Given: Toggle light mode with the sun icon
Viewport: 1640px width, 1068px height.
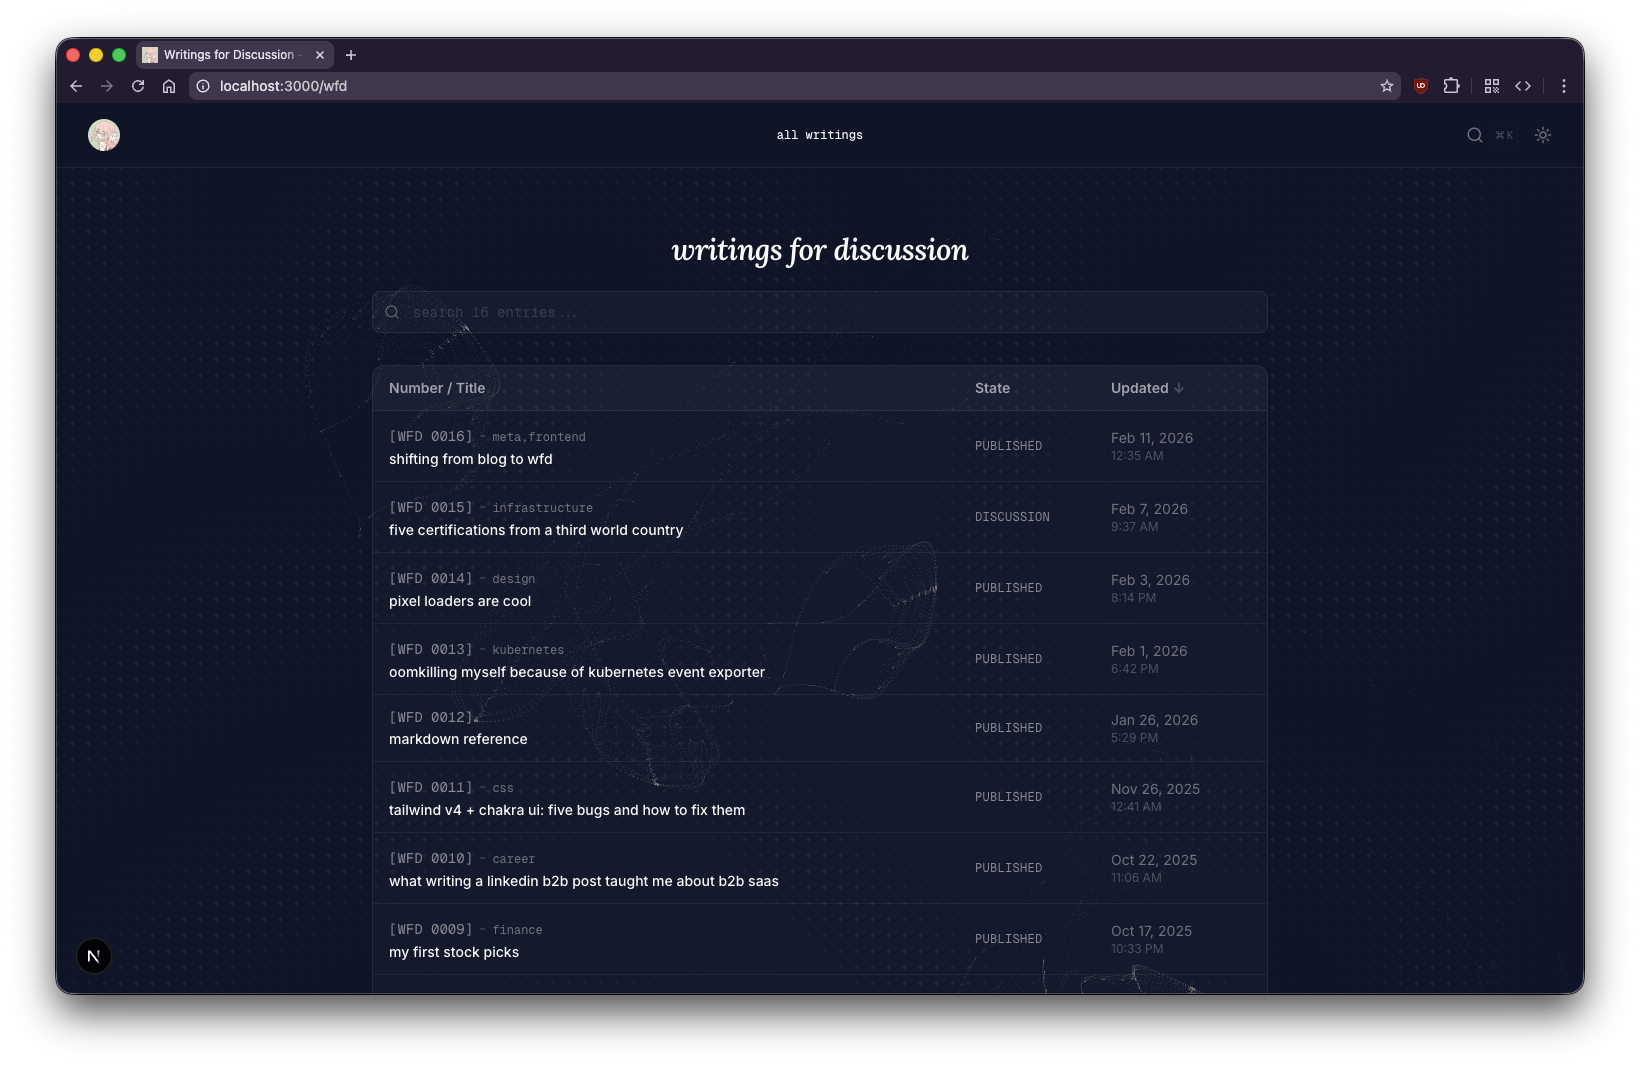Looking at the screenshot, I should pyautogui.click(x=1542, y=135).
